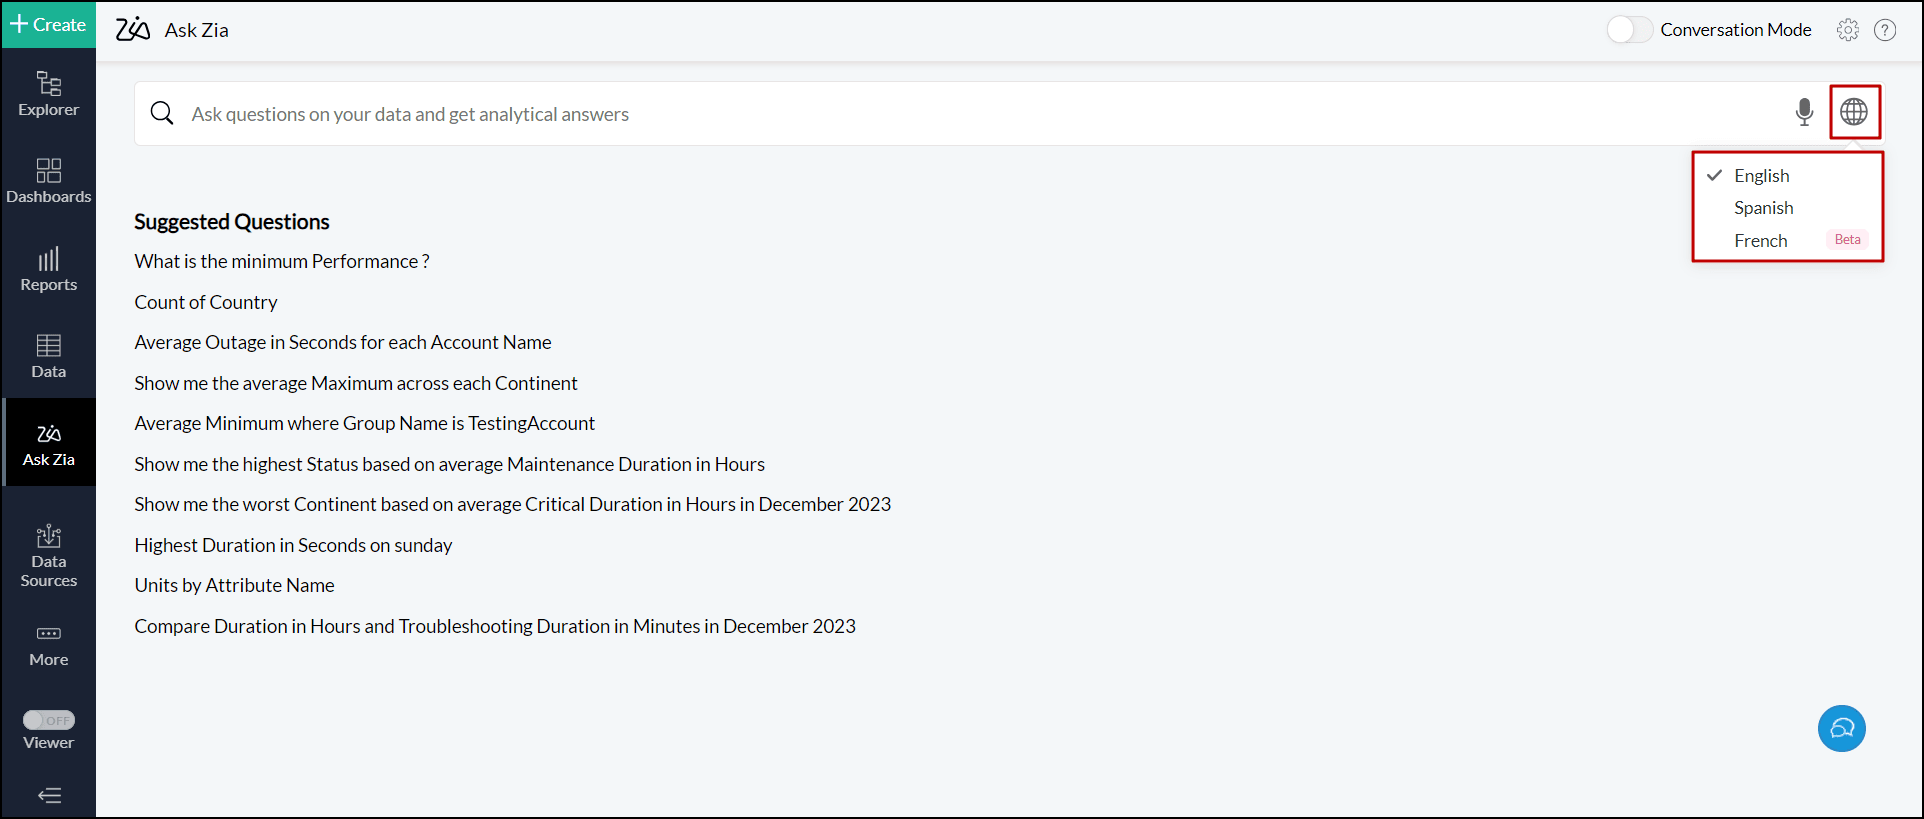Viewport: 1924px width, 819px height.
Task: Open the globe language selector
Action: [1854, 112]
